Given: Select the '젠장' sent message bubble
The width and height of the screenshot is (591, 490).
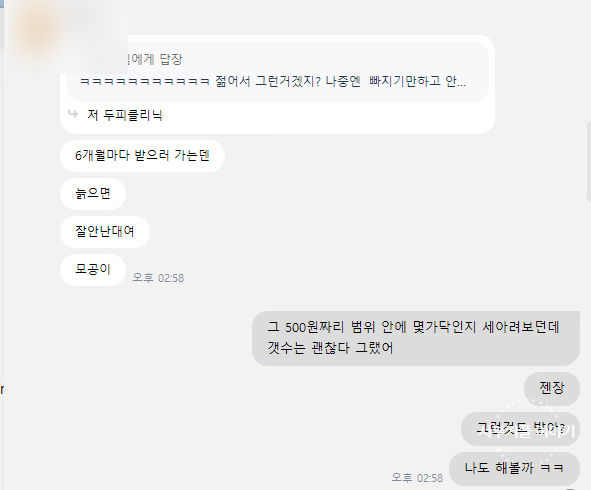Looking at the screenshot, I should point(552,388).
